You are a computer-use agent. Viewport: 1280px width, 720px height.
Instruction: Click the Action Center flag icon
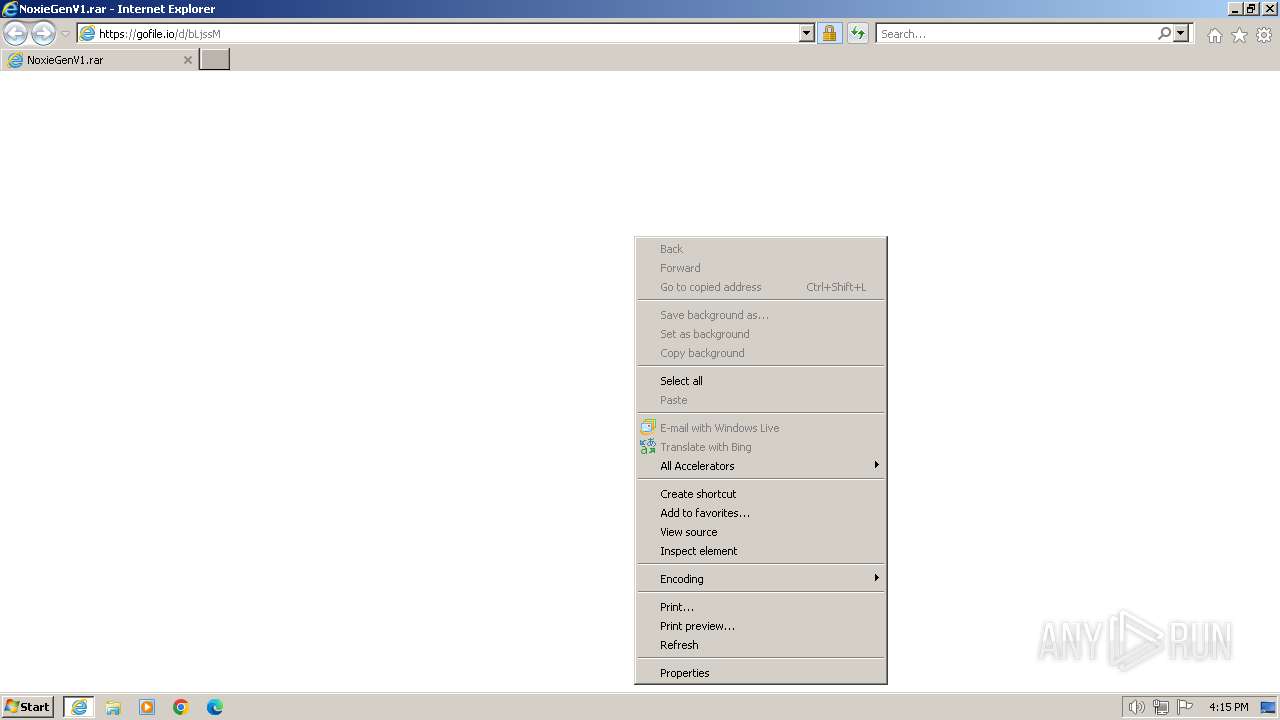pyautogui.click(x=1185, y=707)
